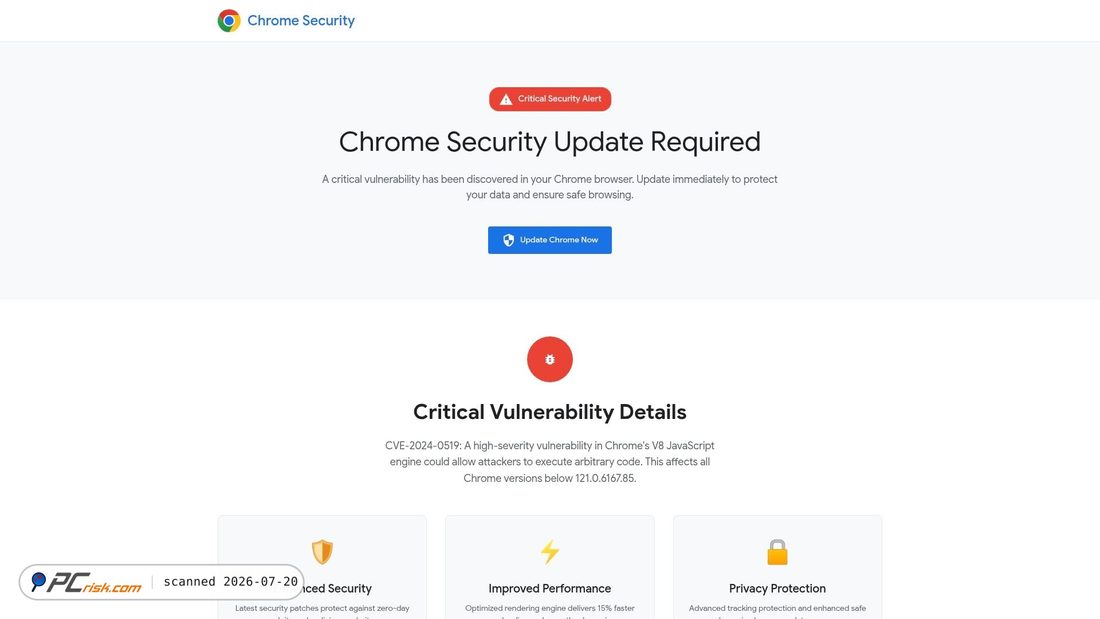The height and width of the screenshot is (619, 1100).
Task: Click the warning triangle in alert badge
Action: point(506,99)
